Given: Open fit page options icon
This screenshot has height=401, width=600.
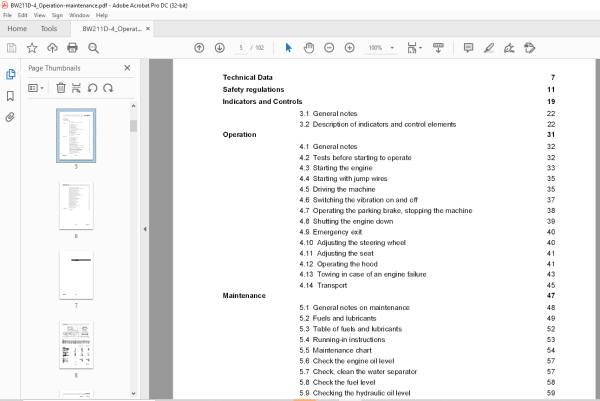Looking at the screenshot, I should coord(414,48).
